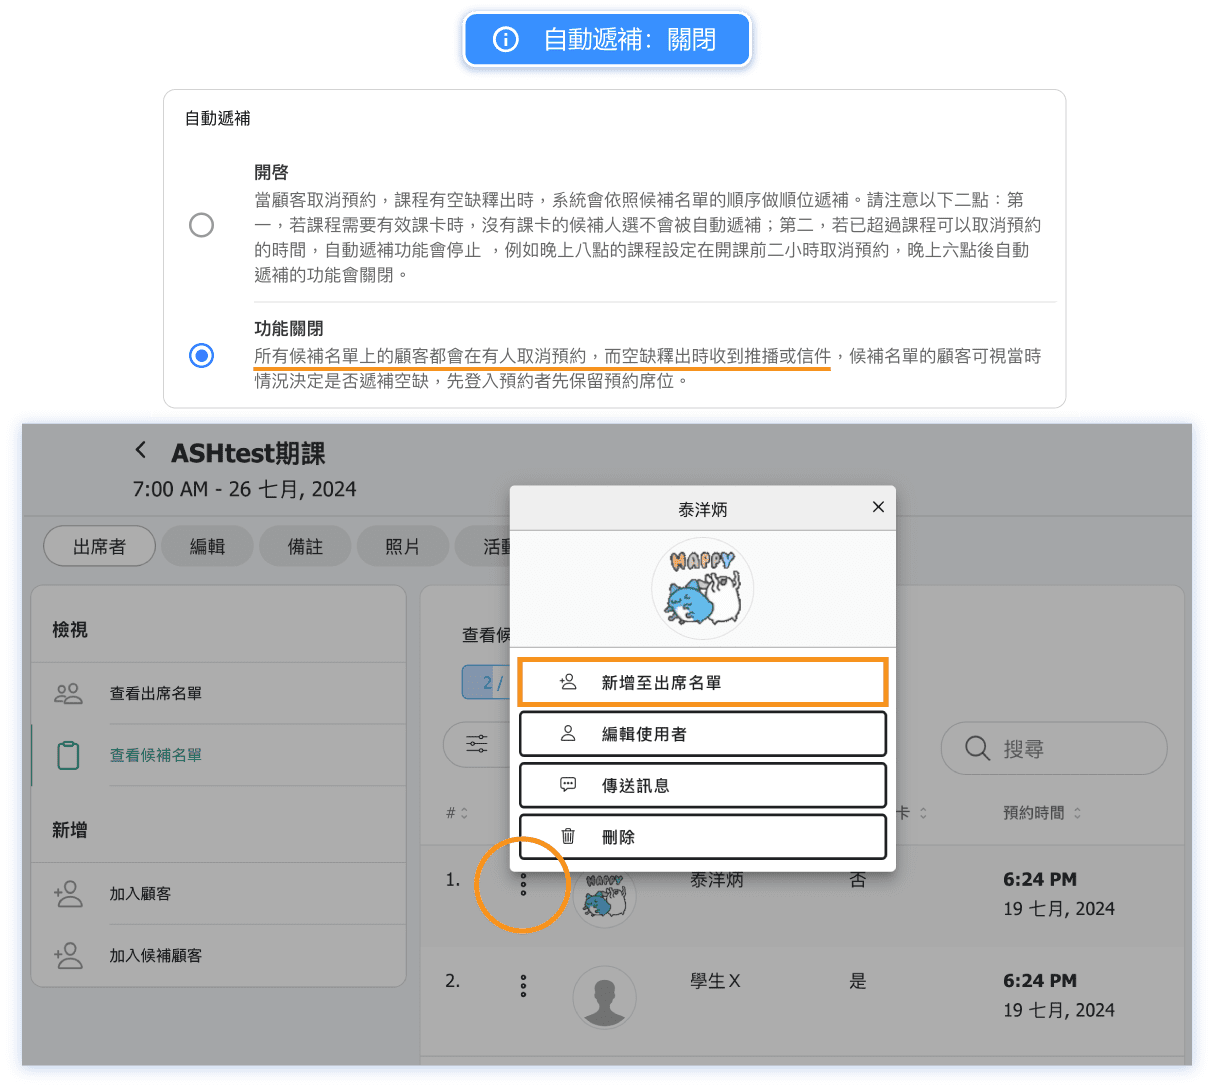Click 加入候補顧客 in the sidebar

pyautogui.click(x=155, y=955)
